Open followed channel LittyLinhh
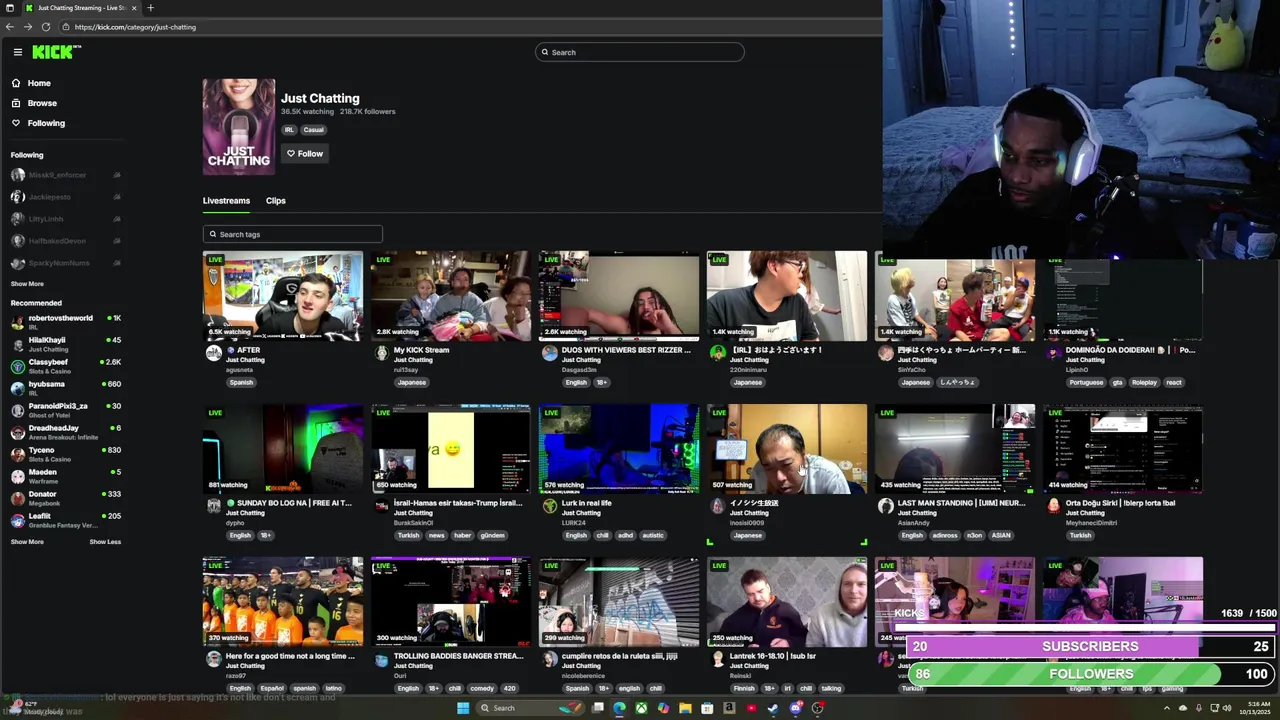The width and height of the screenshot is (1280, 720). tap(66, 219)
